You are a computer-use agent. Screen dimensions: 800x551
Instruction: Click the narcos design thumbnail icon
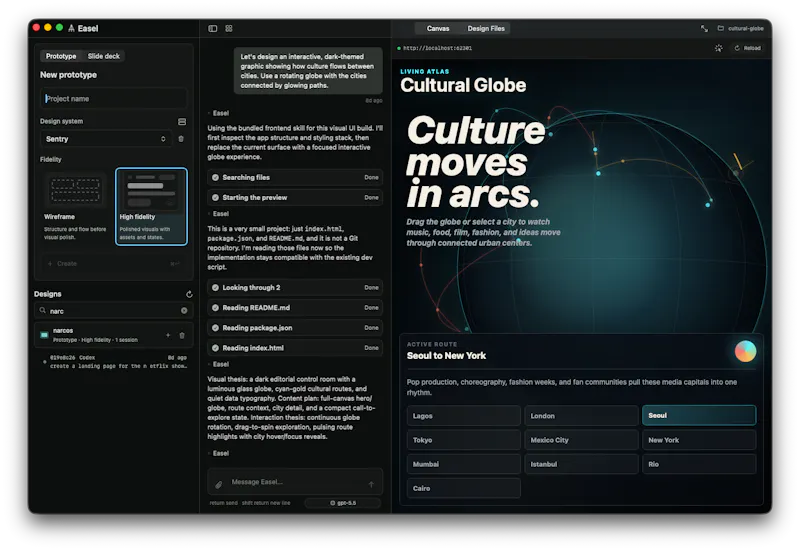point(44,335)
